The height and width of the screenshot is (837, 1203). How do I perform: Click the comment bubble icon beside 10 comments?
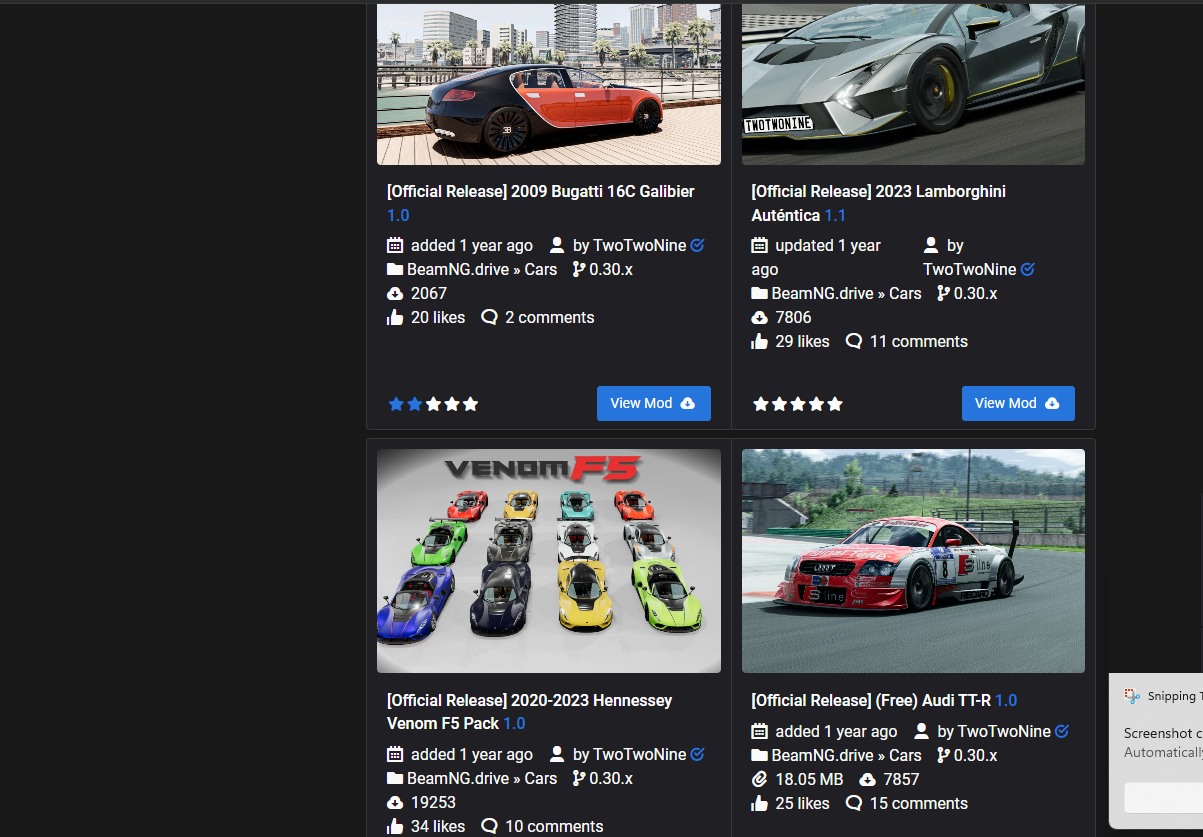(489, 826)
